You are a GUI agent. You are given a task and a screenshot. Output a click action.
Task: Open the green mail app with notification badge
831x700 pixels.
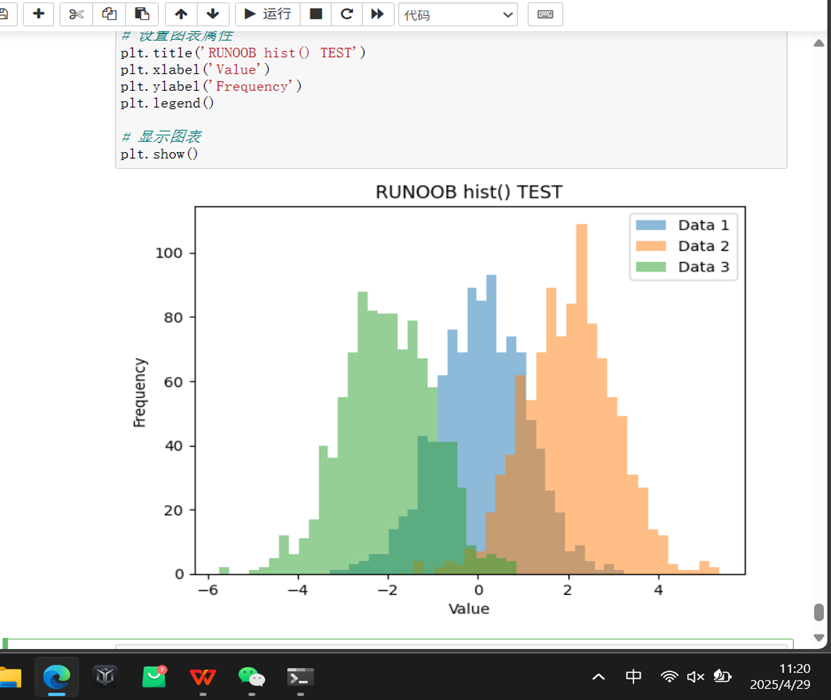154,677
